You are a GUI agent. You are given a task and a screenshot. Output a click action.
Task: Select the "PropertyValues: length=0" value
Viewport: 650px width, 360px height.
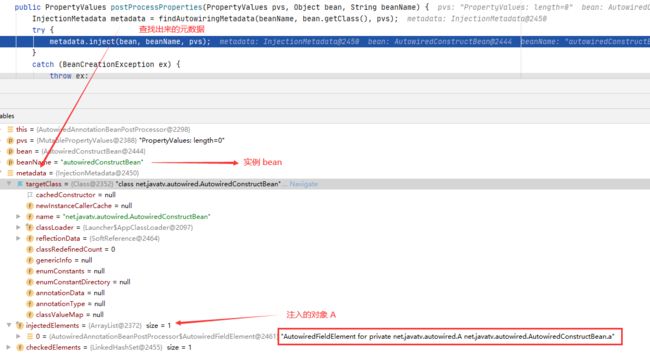coord(182,141)
